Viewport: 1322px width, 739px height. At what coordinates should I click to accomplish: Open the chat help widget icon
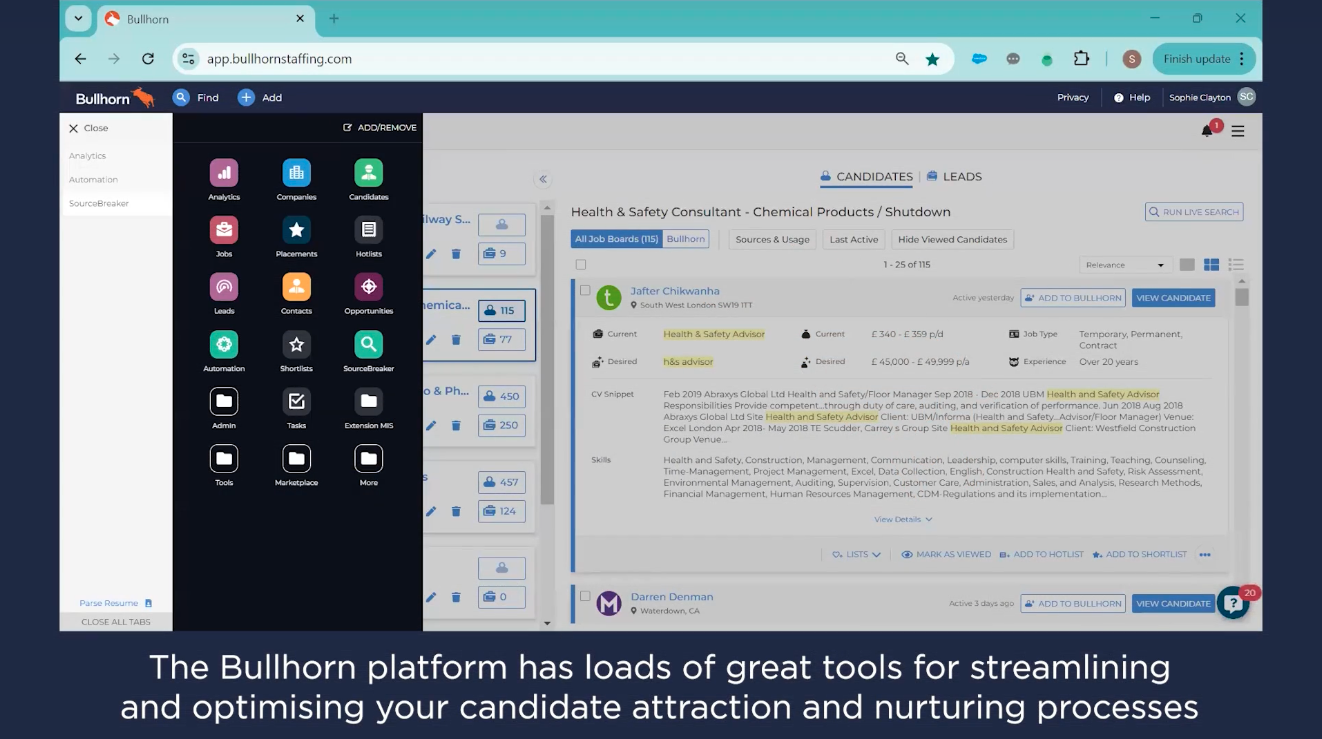1233,603
